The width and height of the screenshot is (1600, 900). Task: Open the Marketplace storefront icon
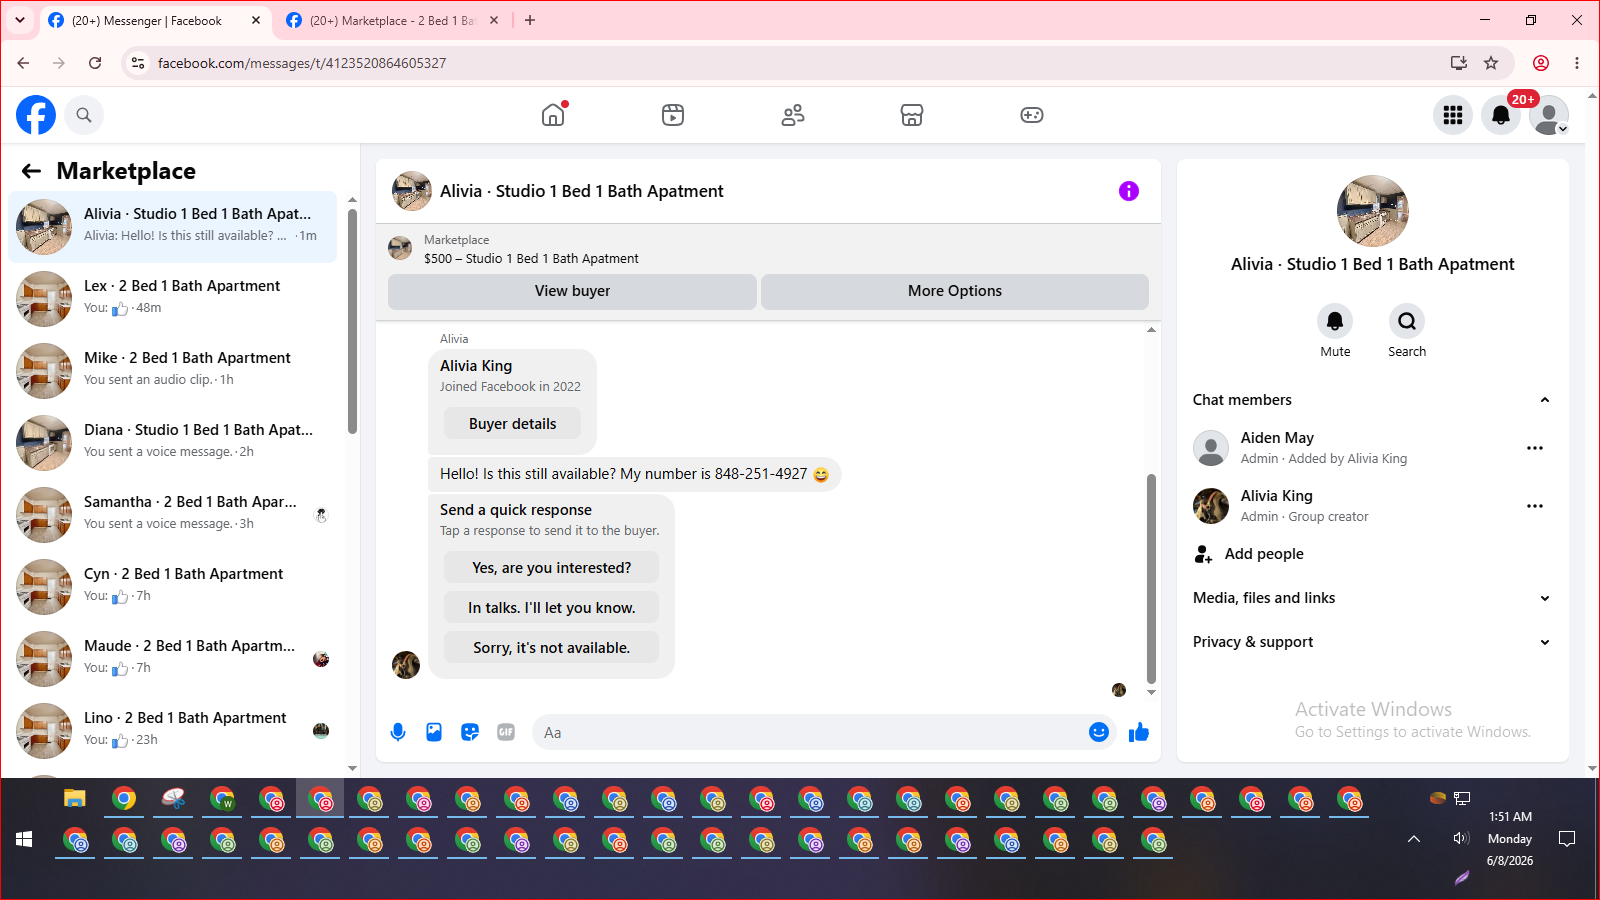[912, 115]
